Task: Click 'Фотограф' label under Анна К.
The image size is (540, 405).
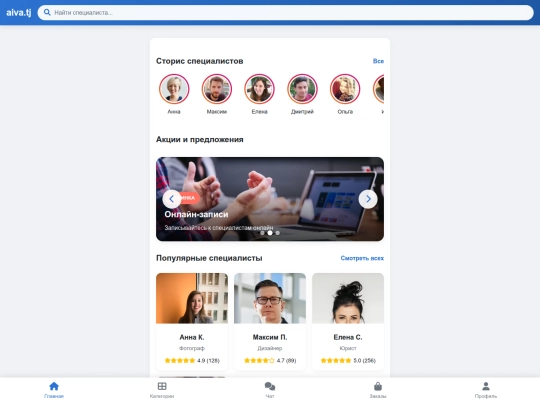Action: tap(192, 348)
